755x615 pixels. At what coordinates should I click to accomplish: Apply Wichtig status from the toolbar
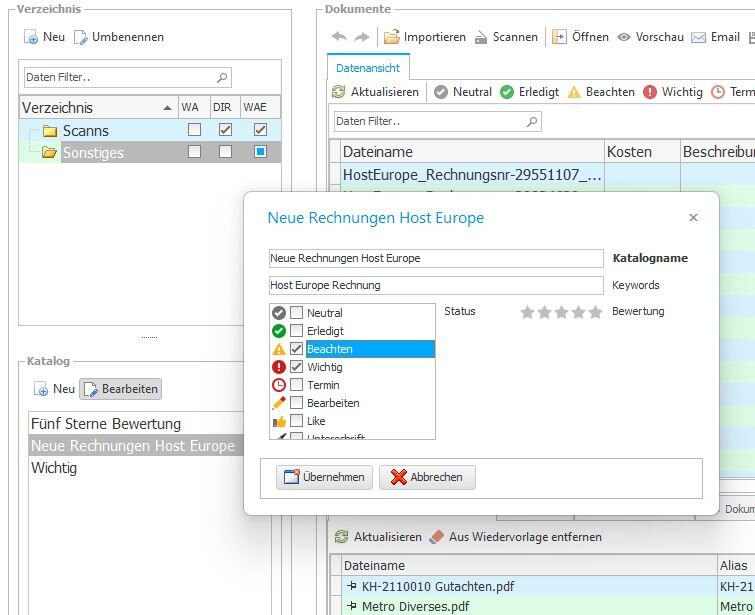coord(673,92)
